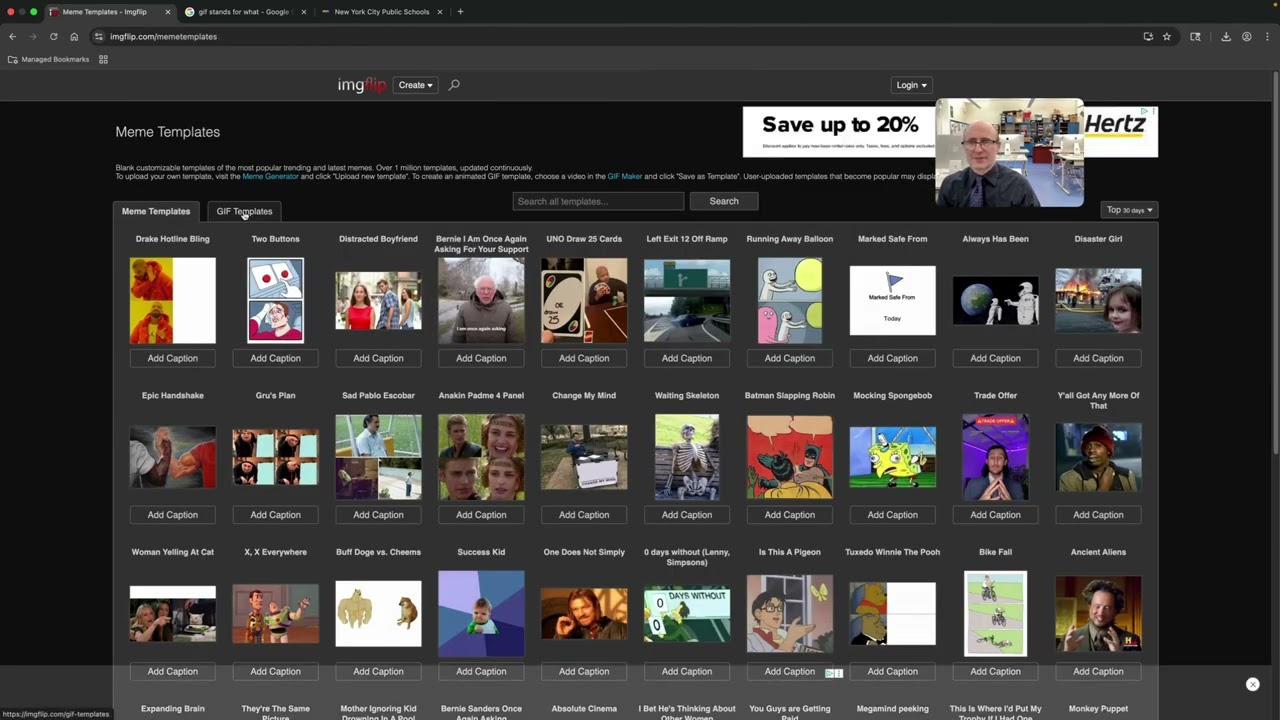Click the browser address bar
Viewport: 1280px width, 720px height.
620,36
